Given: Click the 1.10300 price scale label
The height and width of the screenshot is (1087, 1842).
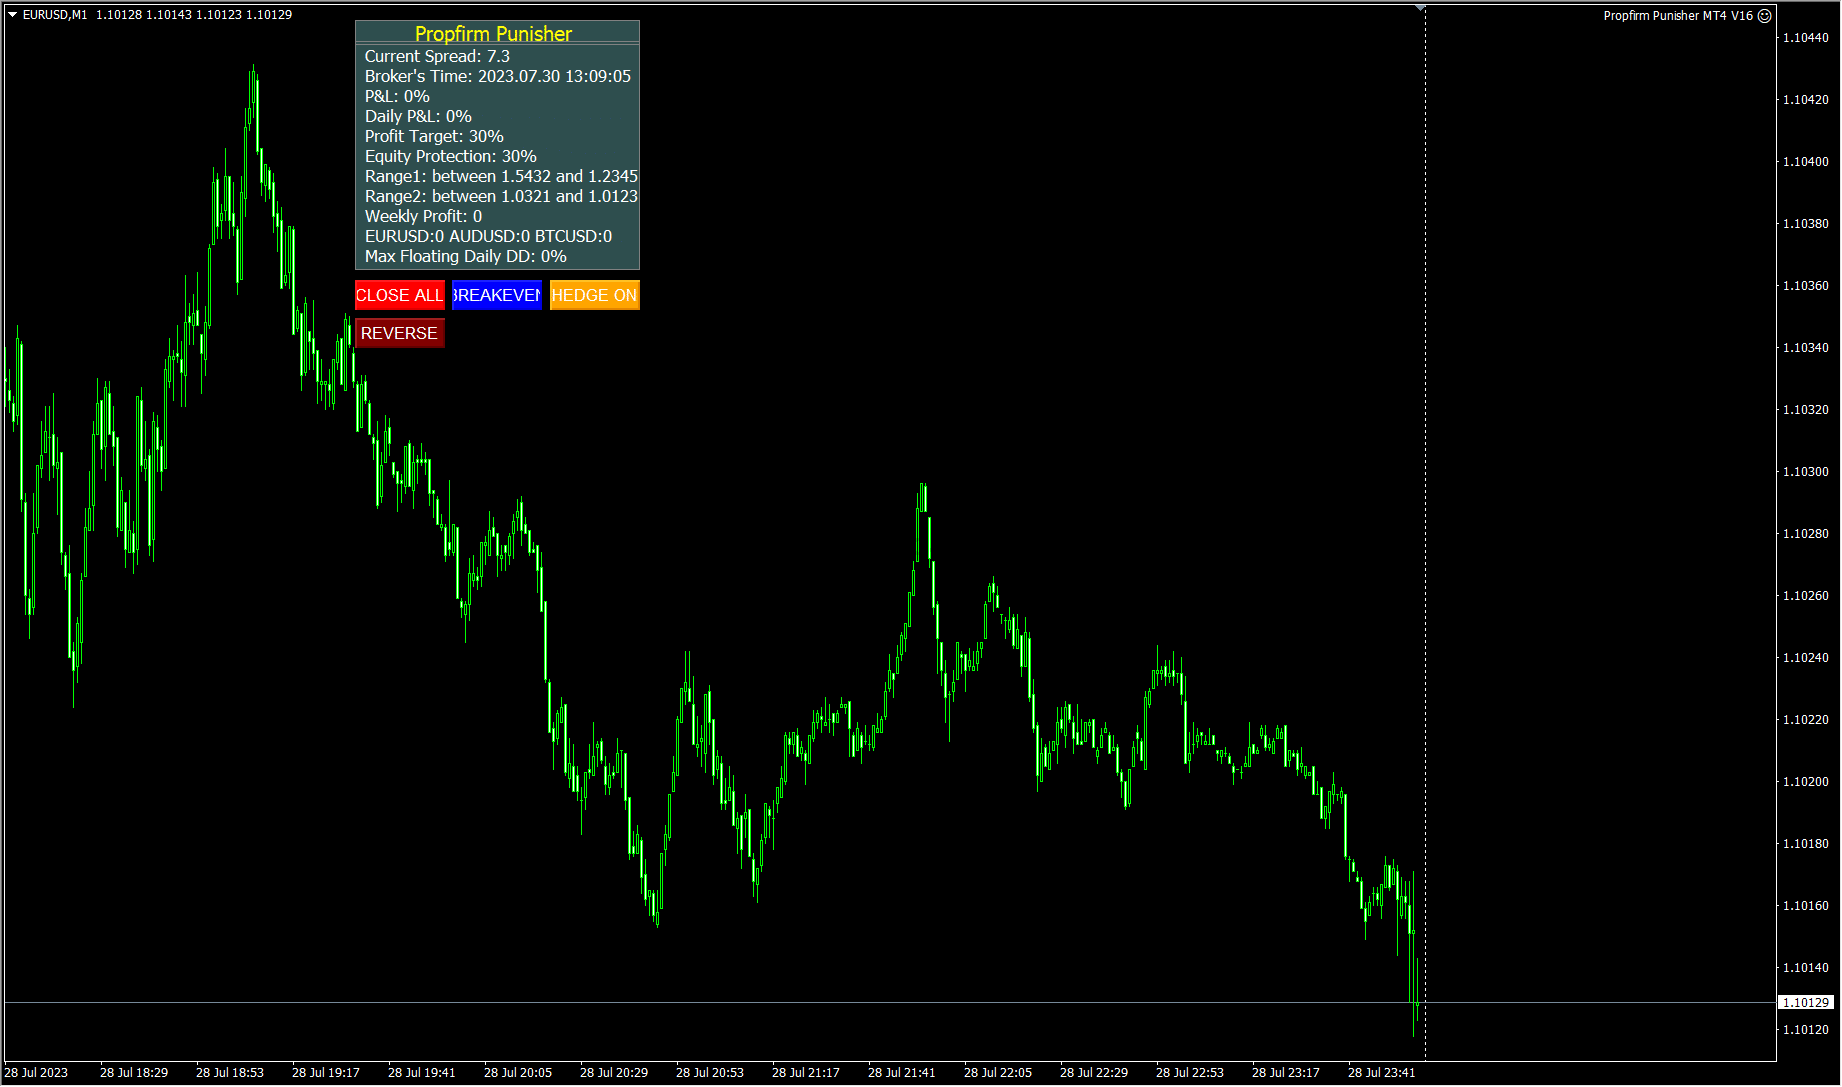Looking at the screenshot, I should 1805,472.
